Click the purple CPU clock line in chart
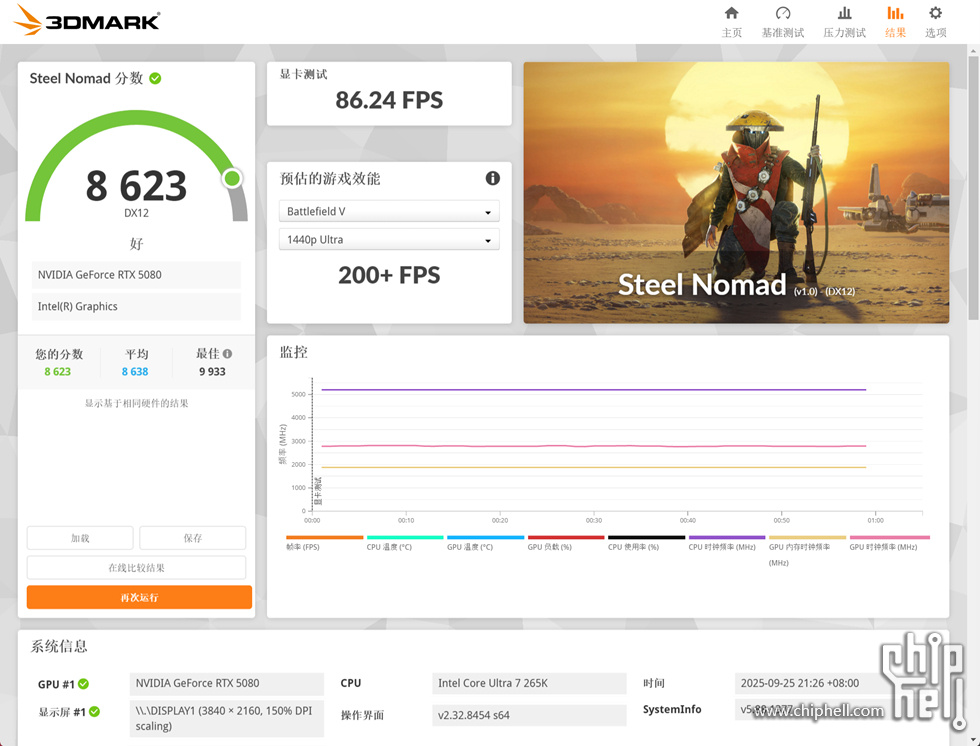The width and height of the screenshot is (980, 746). 594,390
